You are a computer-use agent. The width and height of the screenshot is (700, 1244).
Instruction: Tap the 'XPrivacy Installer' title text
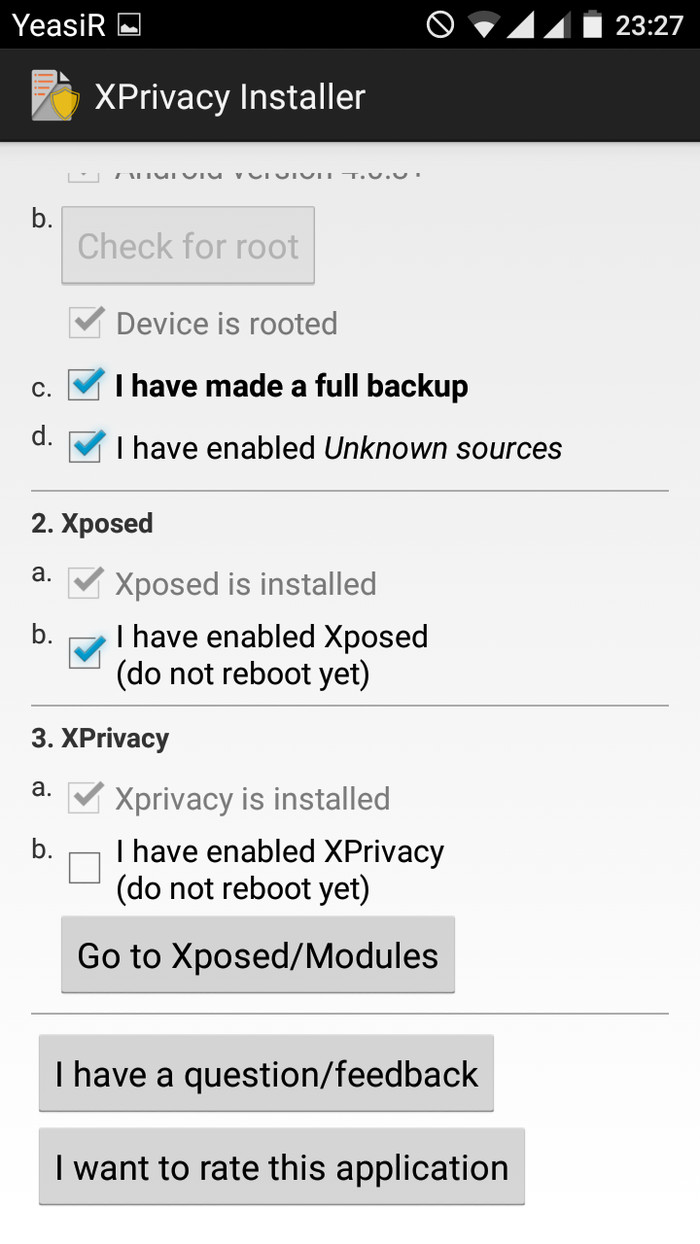click(230, 97)
